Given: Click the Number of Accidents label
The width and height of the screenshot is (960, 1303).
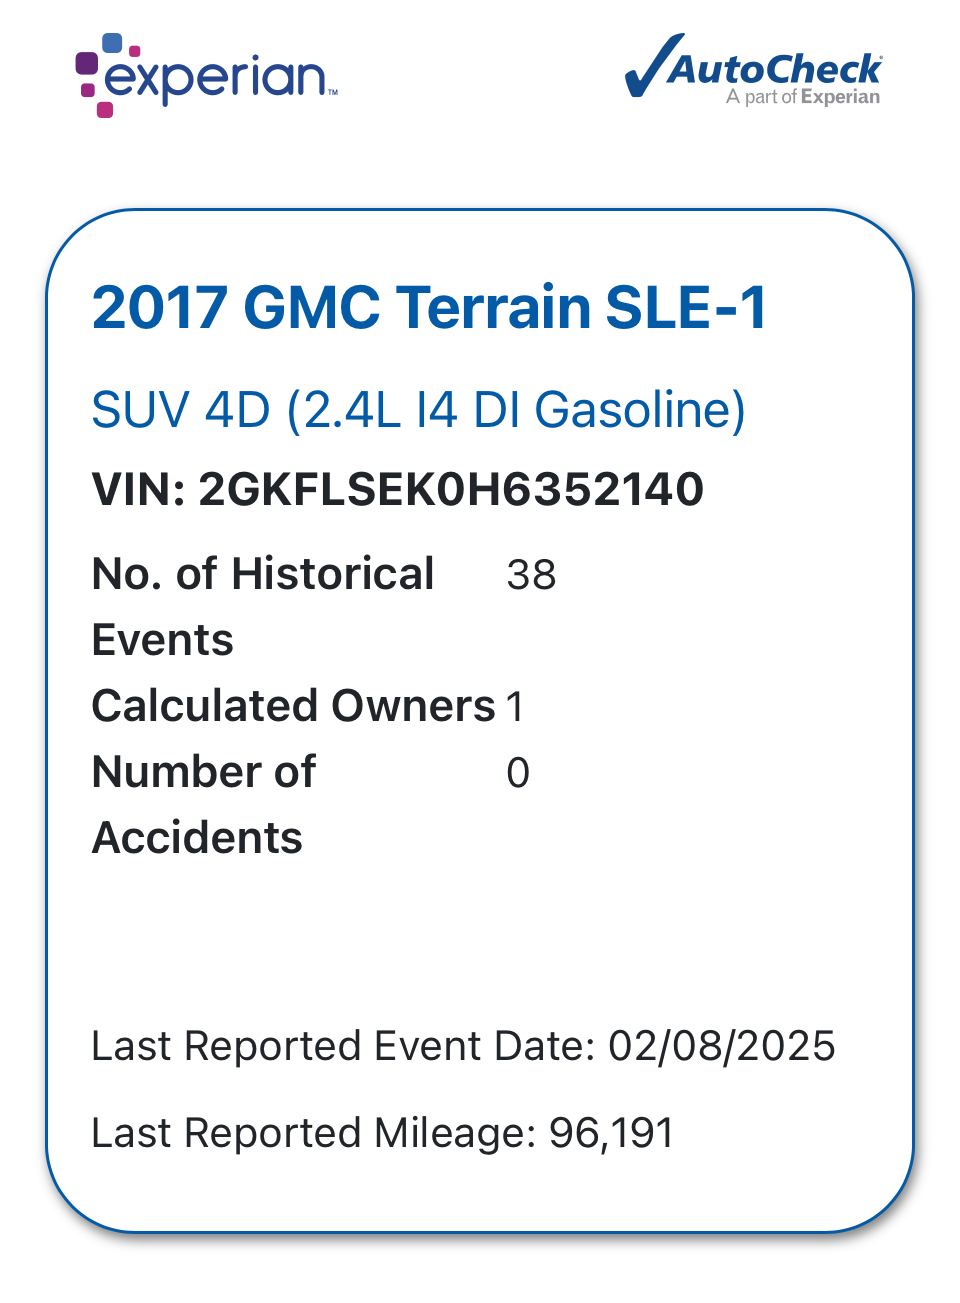Looking at the screenshot, I should 204,805.
